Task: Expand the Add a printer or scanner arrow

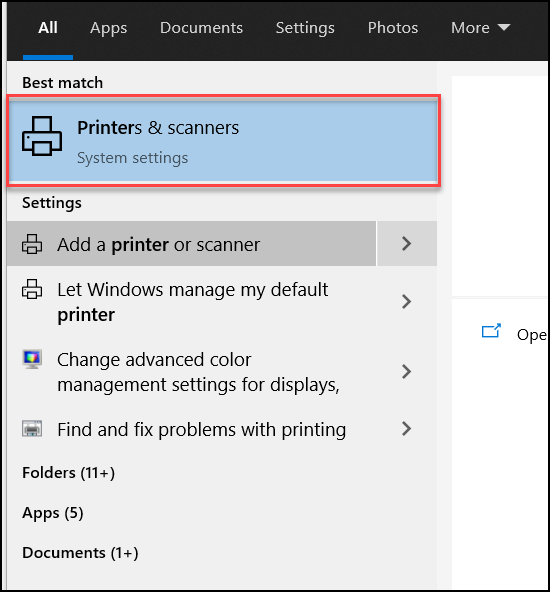Action: 407,244
